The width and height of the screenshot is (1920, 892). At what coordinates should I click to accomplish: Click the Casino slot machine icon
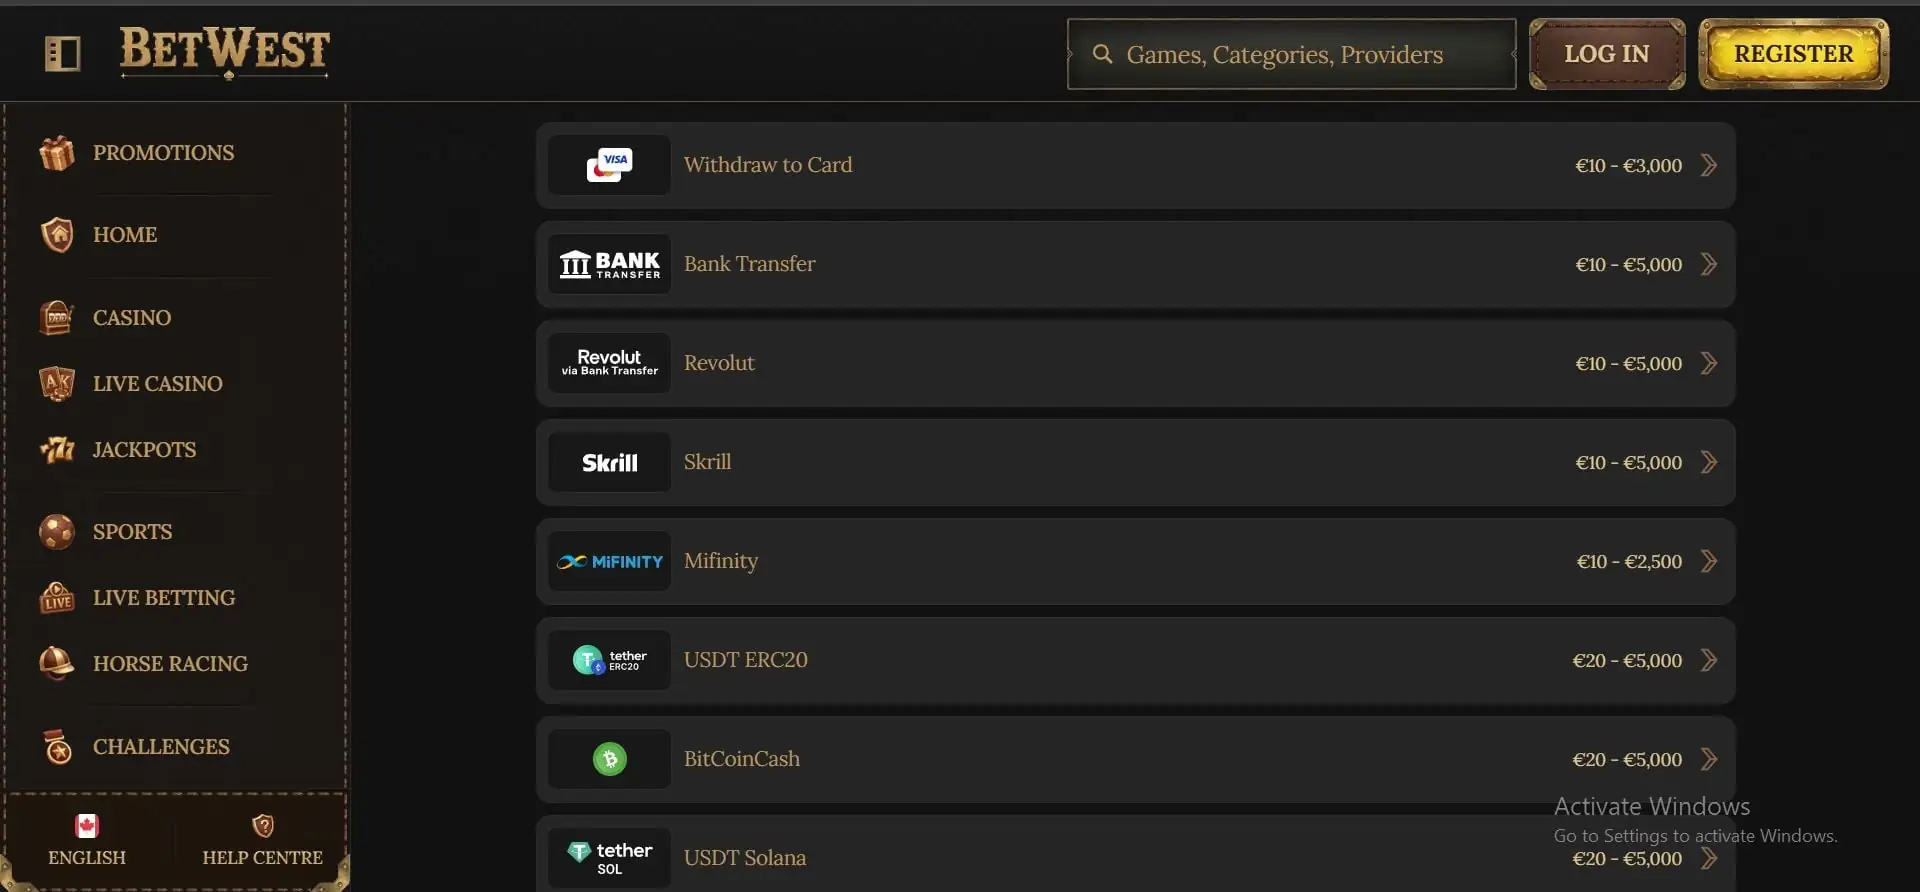57,318
